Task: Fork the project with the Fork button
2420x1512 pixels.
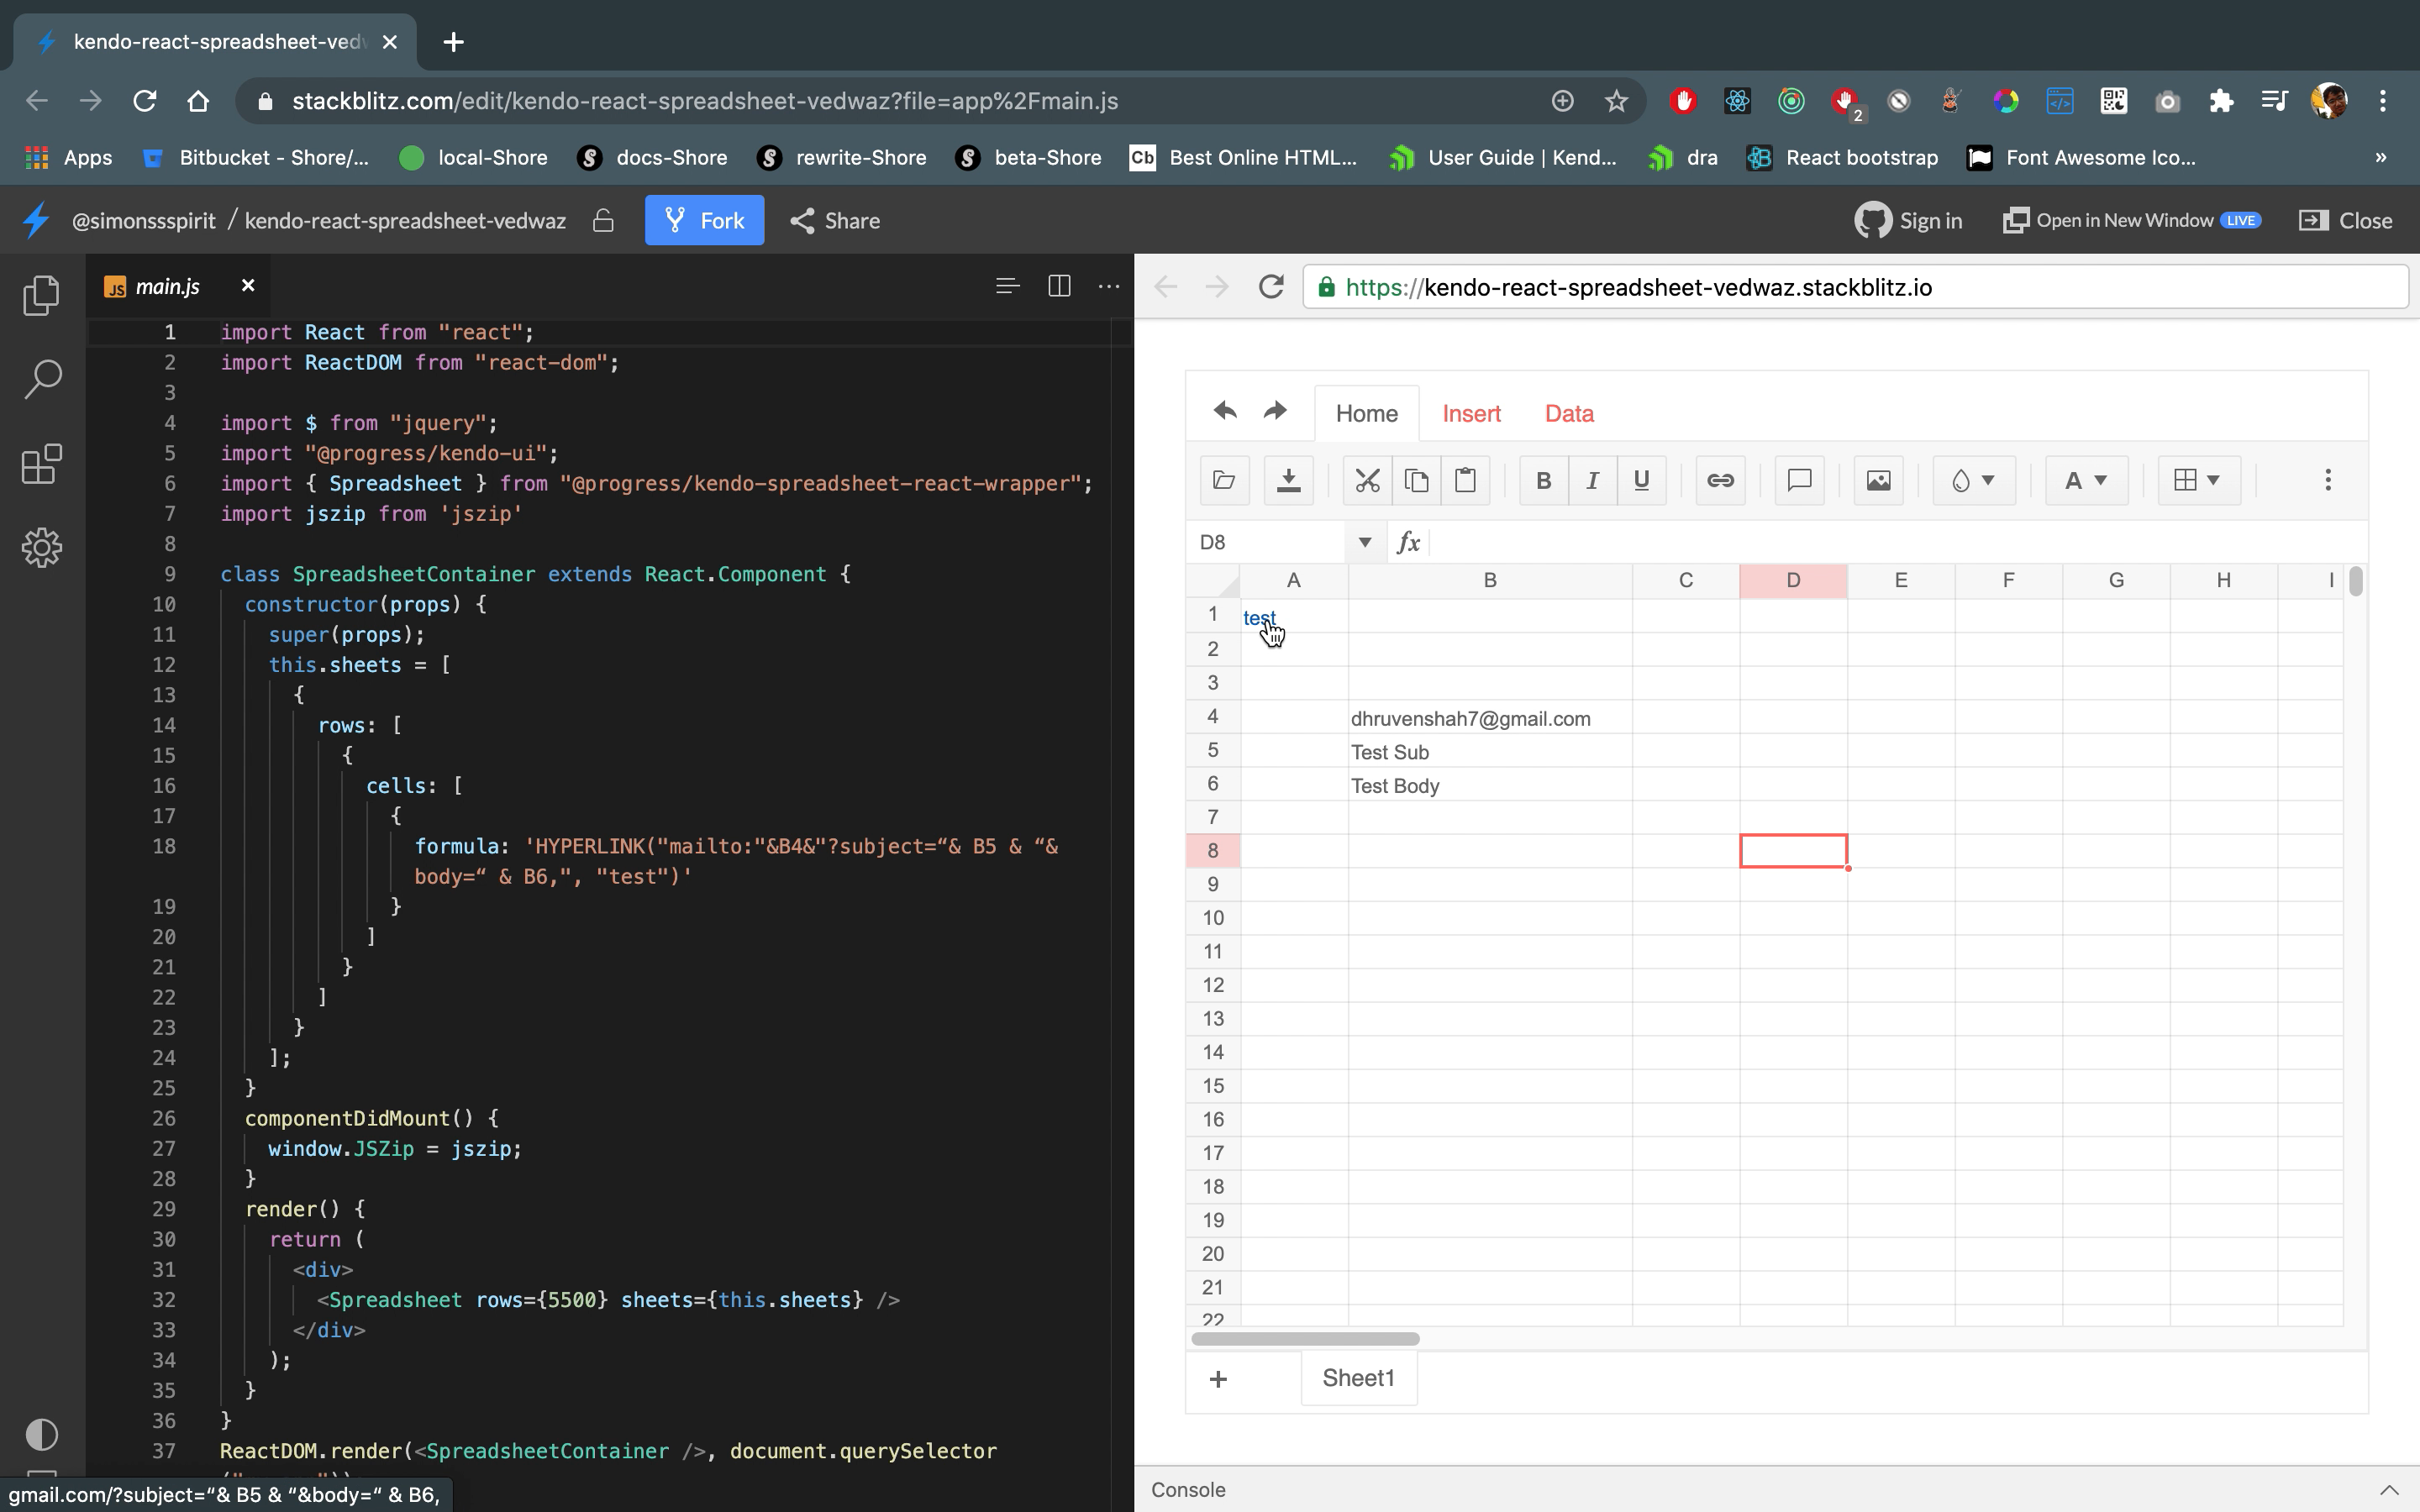Action: 704,220
